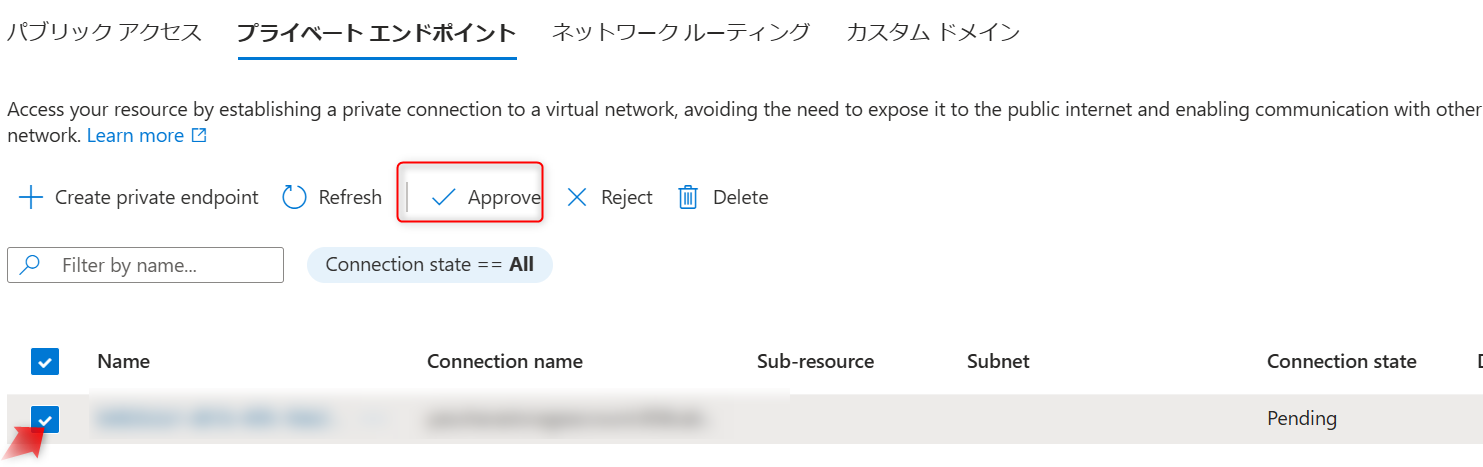Click the external link icon beside Learn more

click(x=199, y=136)
